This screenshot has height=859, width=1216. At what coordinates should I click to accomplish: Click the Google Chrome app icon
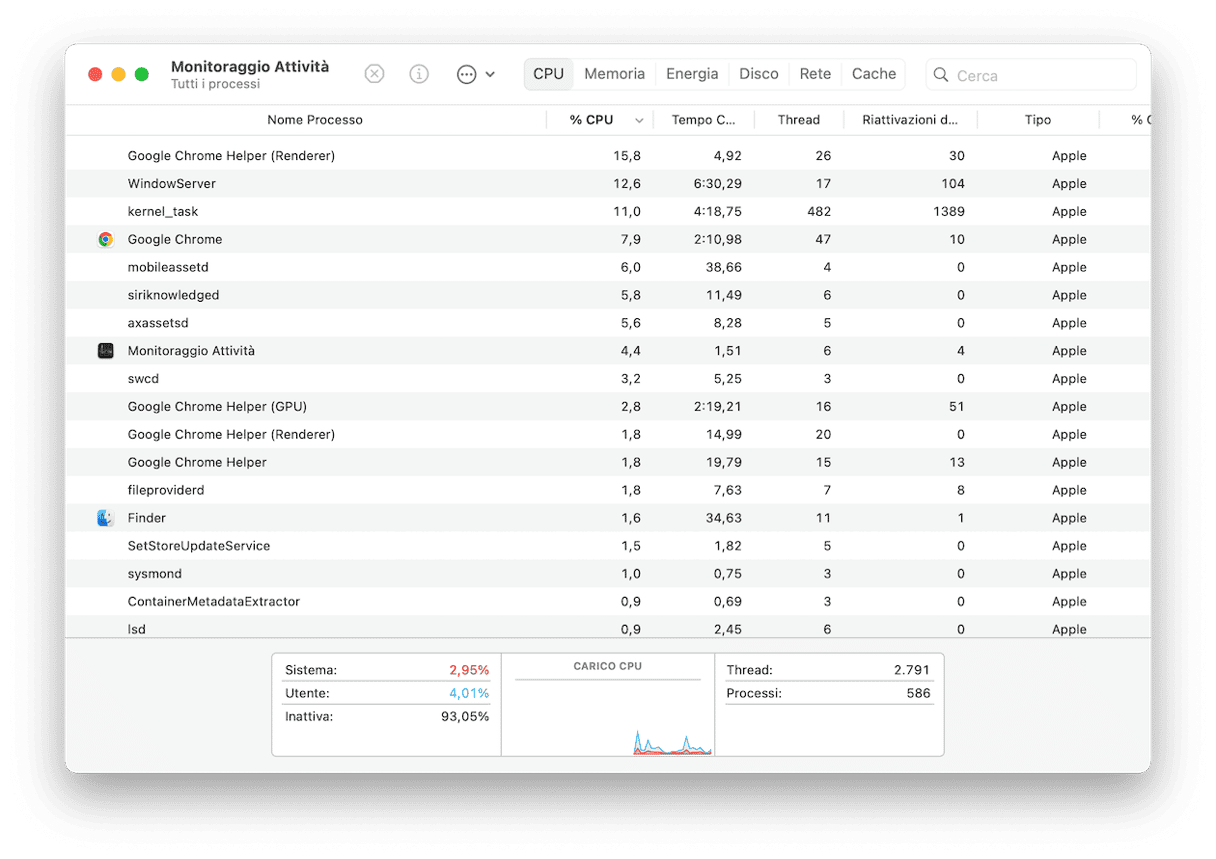pos(105,240)
